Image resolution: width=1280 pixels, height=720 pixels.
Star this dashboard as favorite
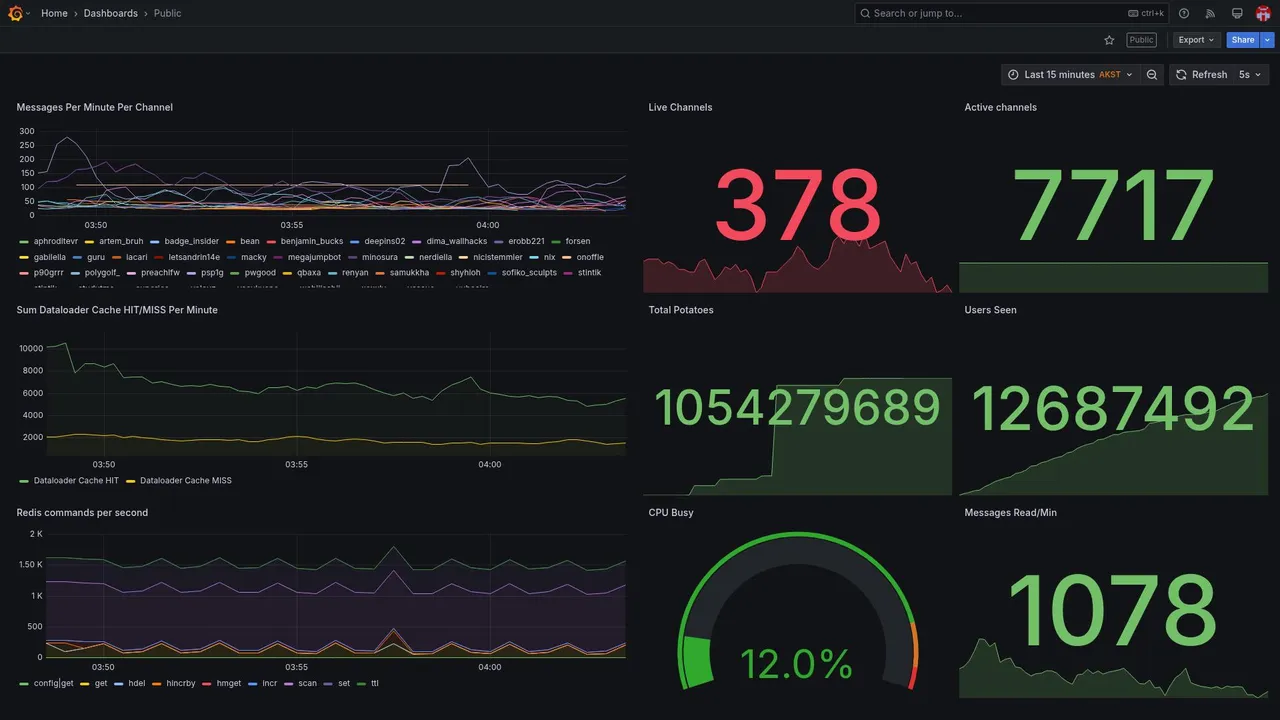1109,40
